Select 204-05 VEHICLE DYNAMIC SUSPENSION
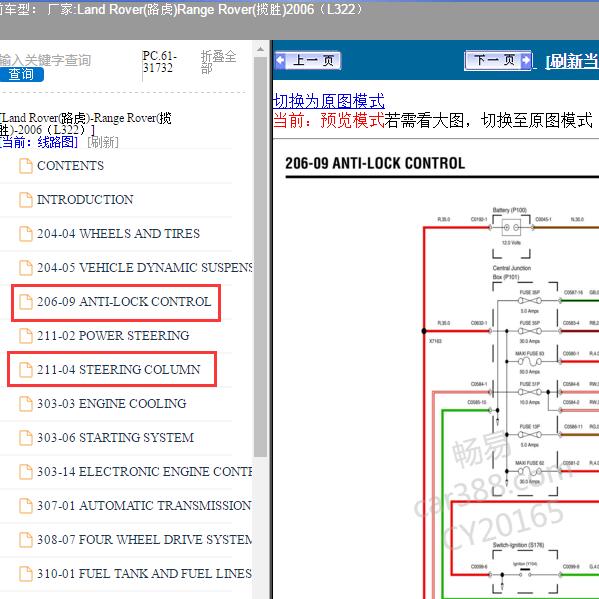Viewport: 599px width, 599px height. 144,268
